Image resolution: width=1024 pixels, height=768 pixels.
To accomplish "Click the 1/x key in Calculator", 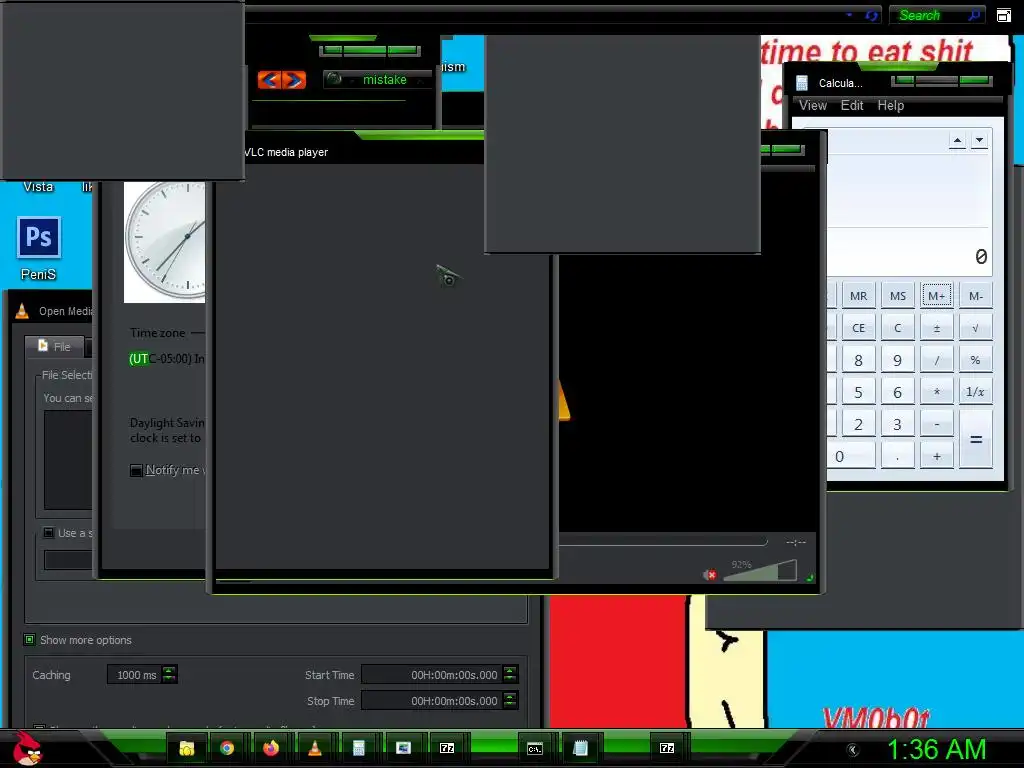I will tap(976, 392).
